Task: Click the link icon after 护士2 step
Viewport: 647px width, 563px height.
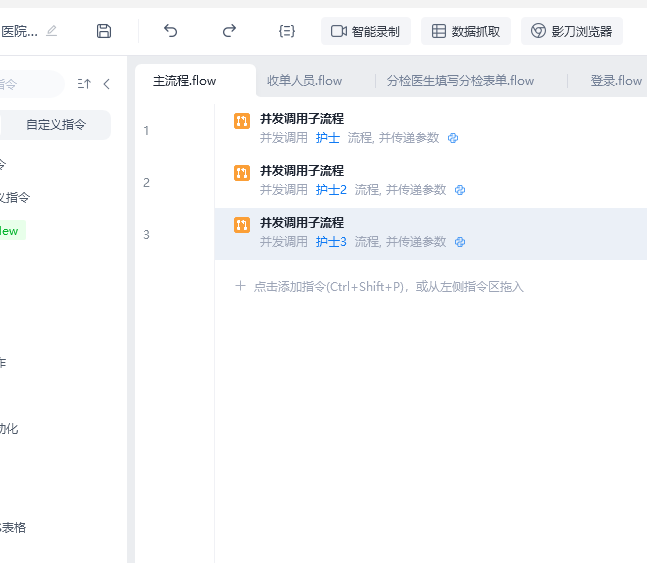Action: (460, 190)
